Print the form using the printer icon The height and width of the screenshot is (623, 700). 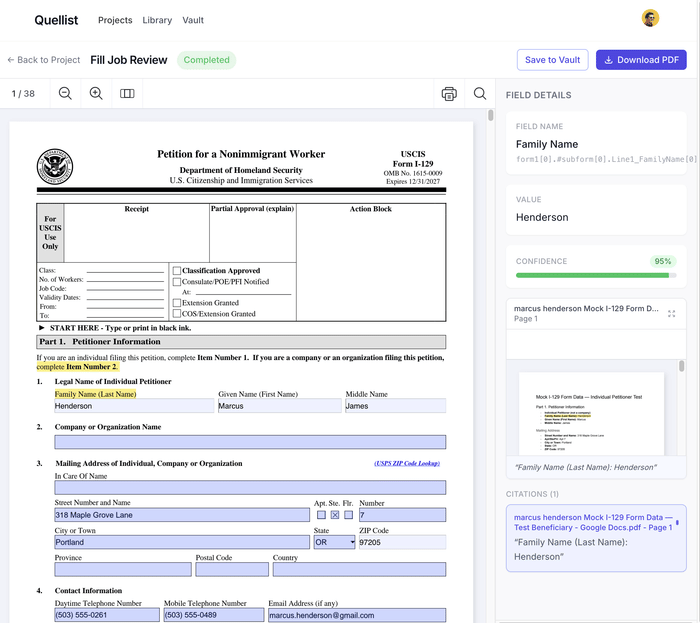(x=449, y=93)
